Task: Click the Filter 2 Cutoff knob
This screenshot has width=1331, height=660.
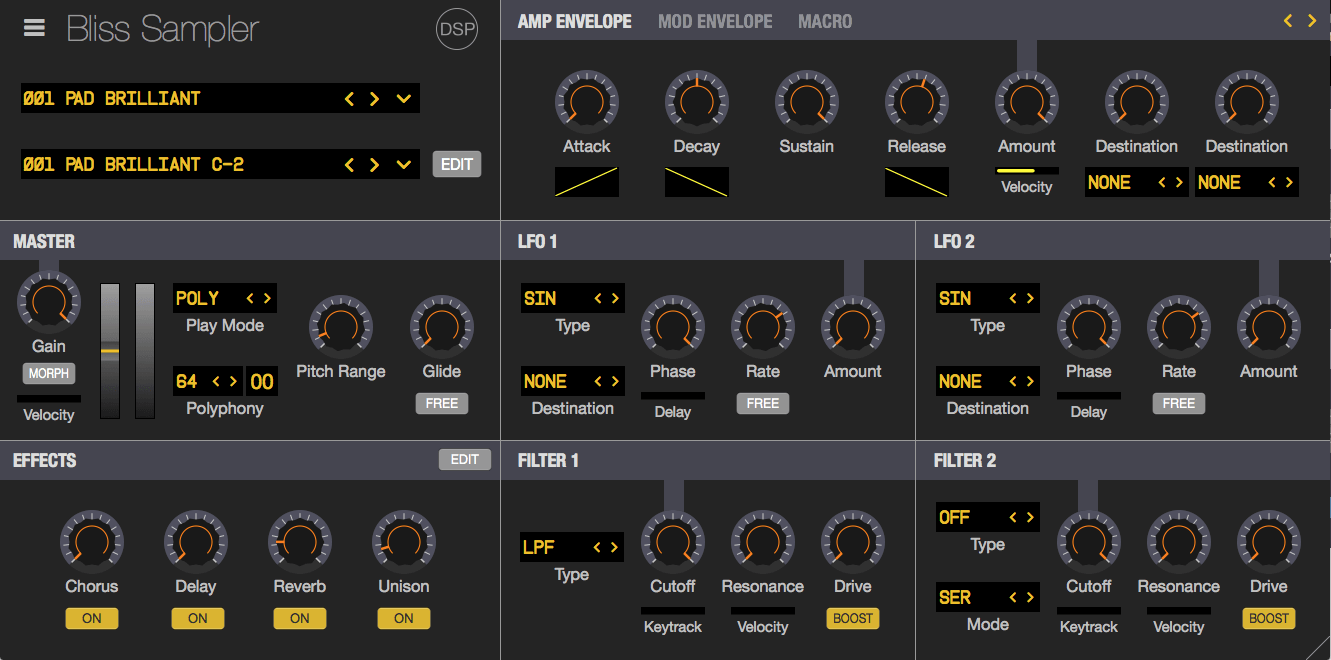Action: (x=1089, y=541)
